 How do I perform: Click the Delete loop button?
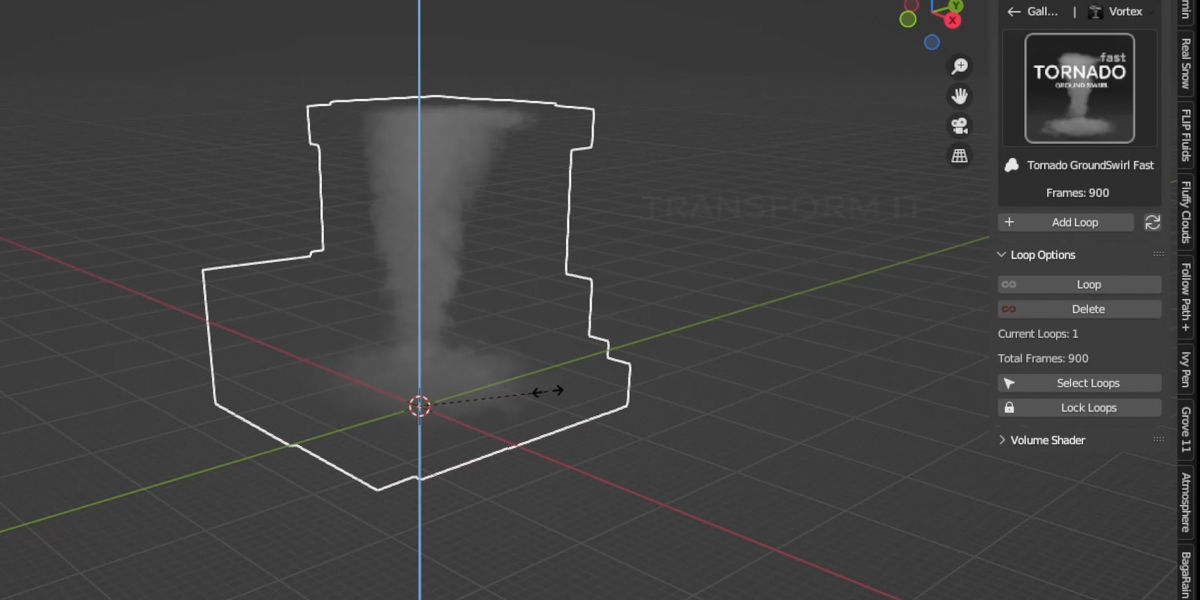tap(1080, 309)
